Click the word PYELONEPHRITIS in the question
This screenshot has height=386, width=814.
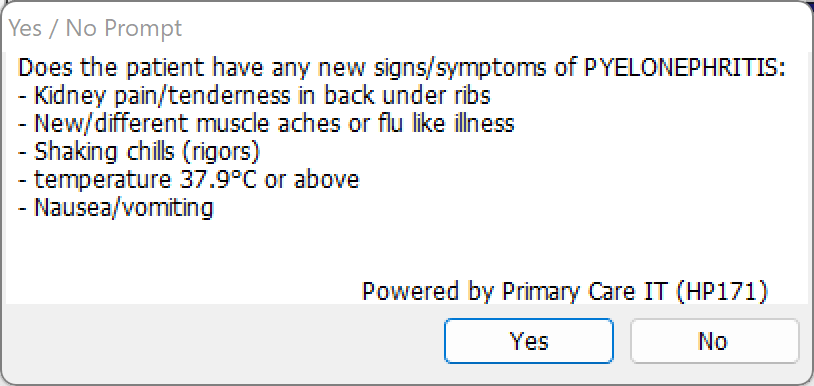tap(685, 68)
